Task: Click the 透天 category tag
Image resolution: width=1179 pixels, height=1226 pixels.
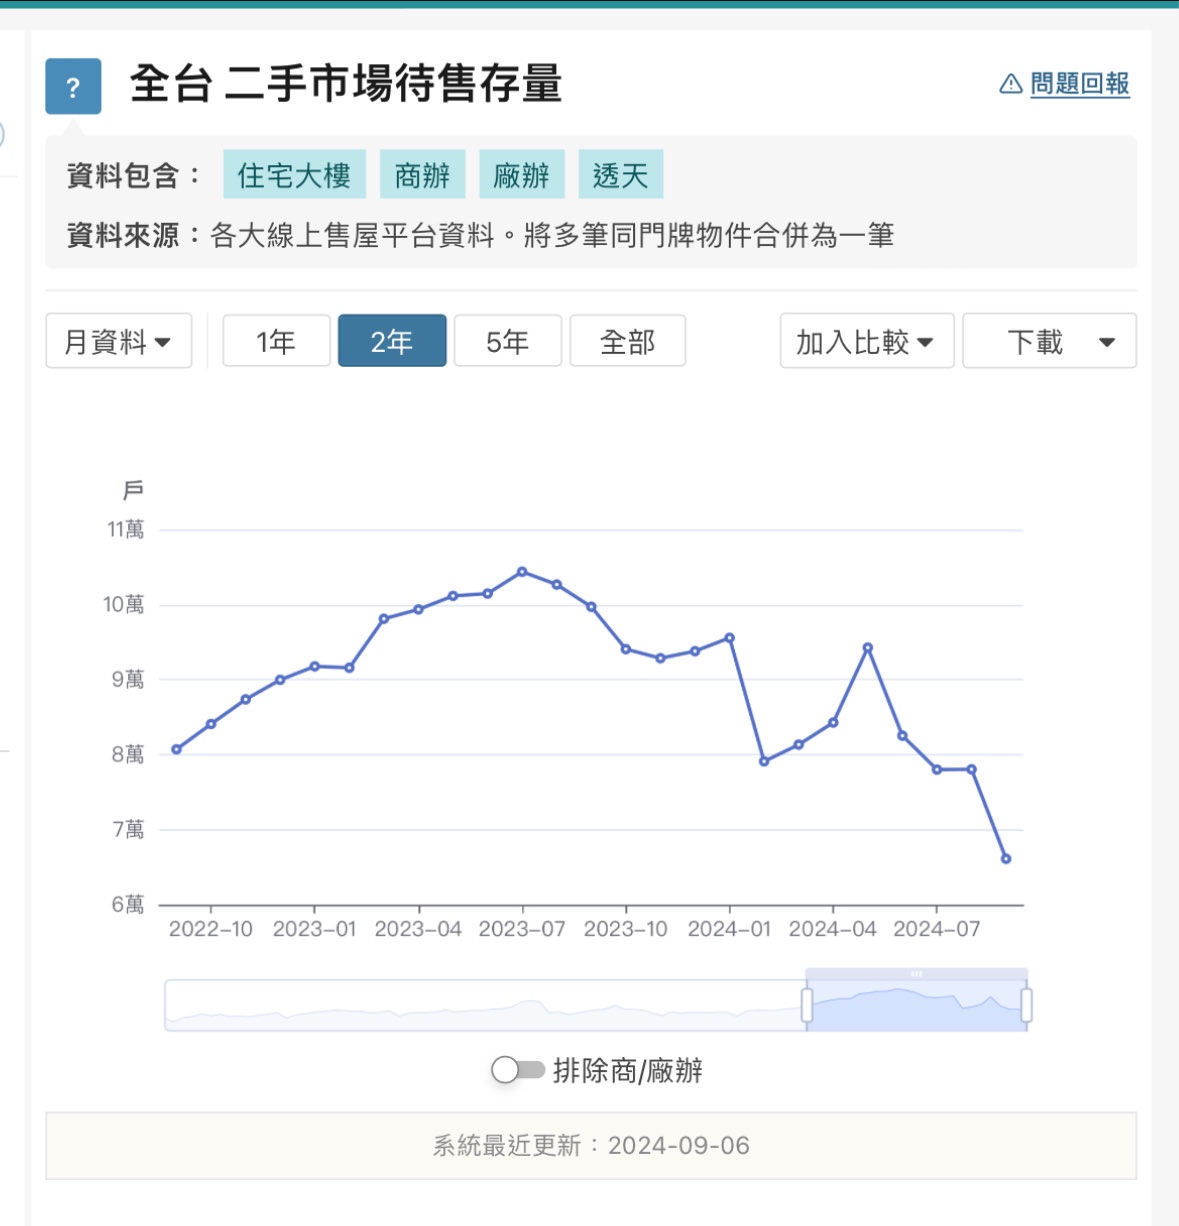Action: [620, 176]
